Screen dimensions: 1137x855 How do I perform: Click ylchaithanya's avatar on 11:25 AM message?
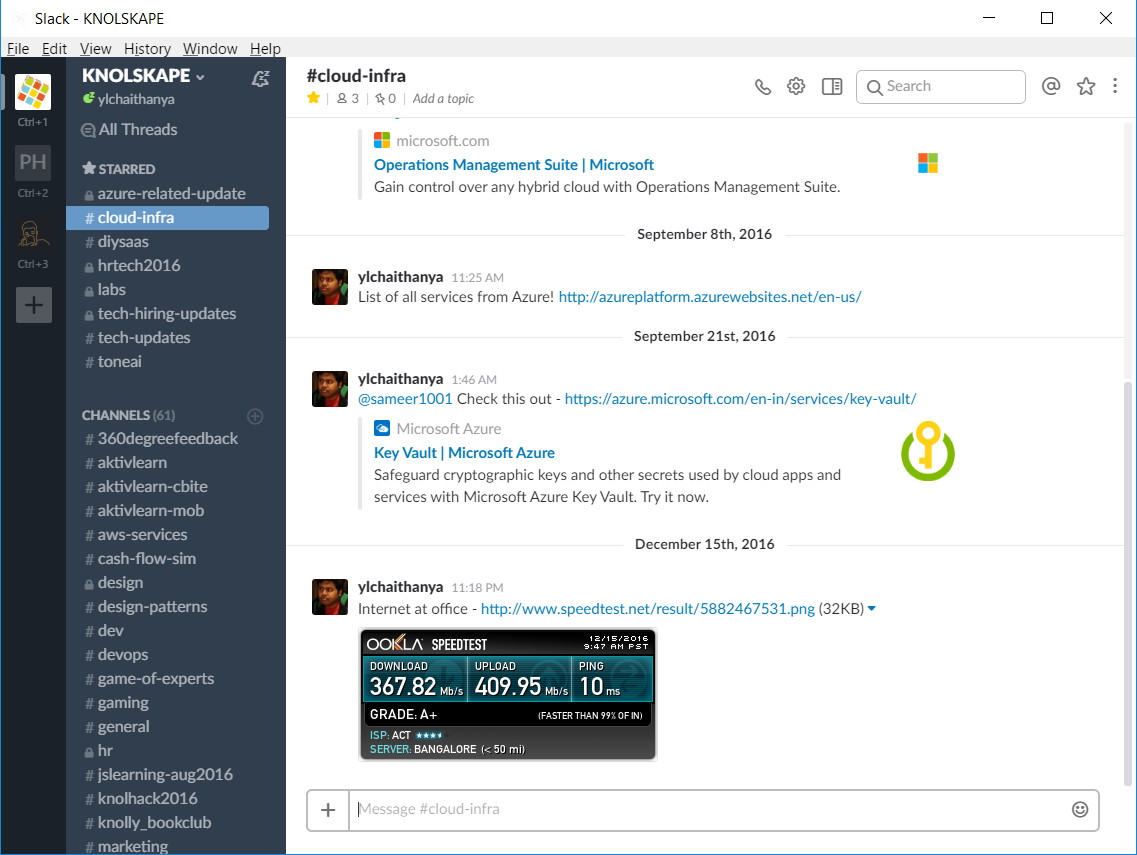point(330,286)
